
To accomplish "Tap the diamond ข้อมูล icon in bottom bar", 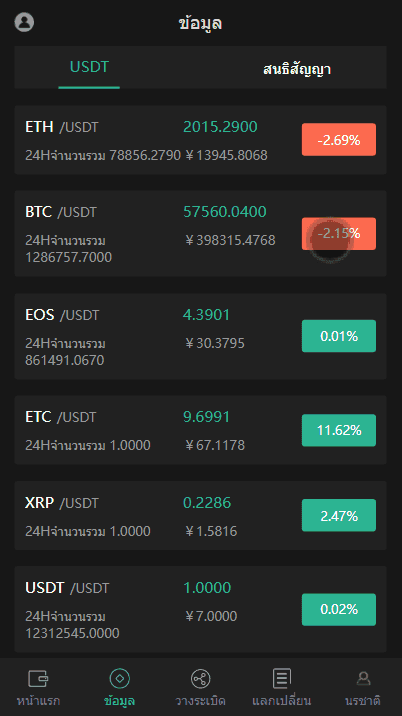I will (x=120, y=678).
